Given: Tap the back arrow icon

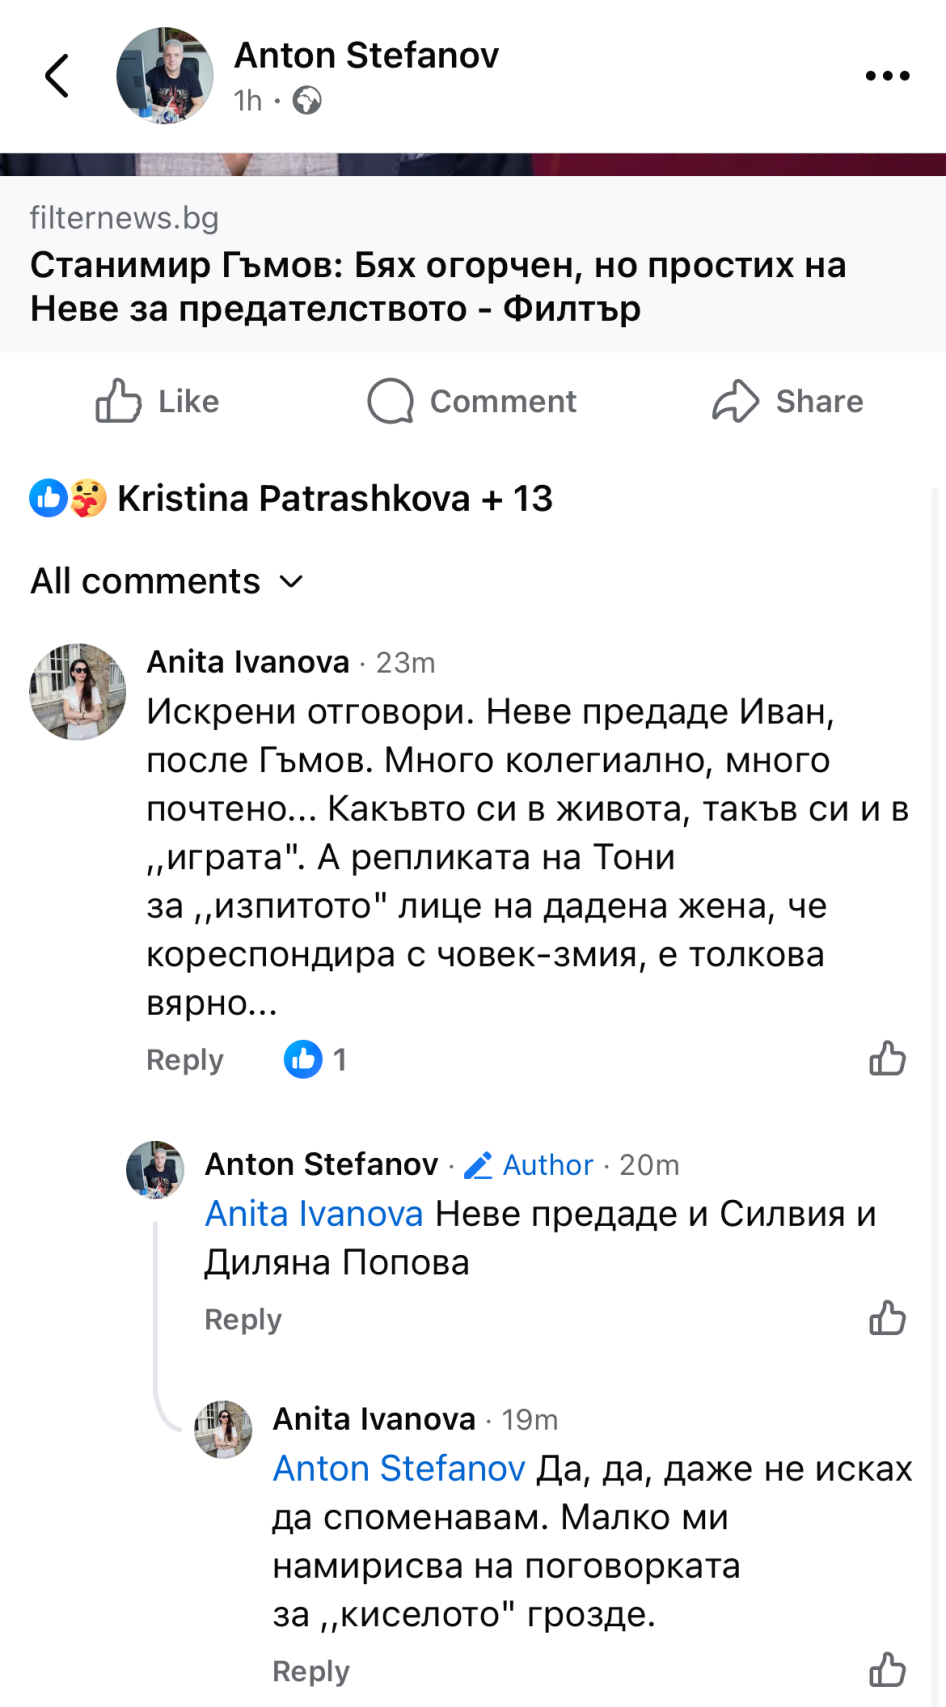Looking at the screenshot, I should (57, 76).
